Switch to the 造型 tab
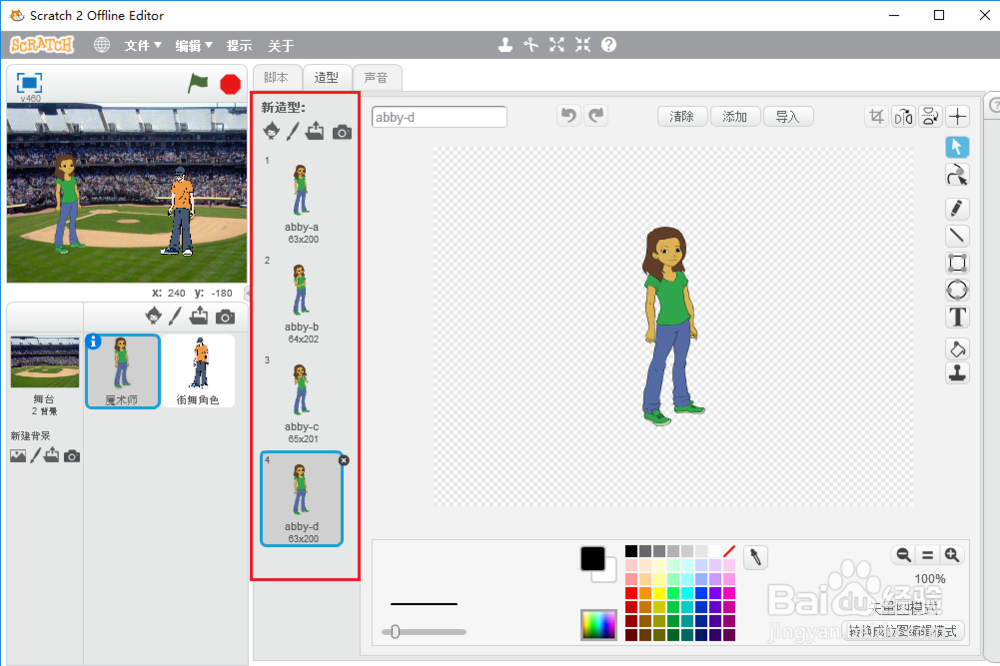Screen dimensions: 1000x666 click(x=327, y=77)
